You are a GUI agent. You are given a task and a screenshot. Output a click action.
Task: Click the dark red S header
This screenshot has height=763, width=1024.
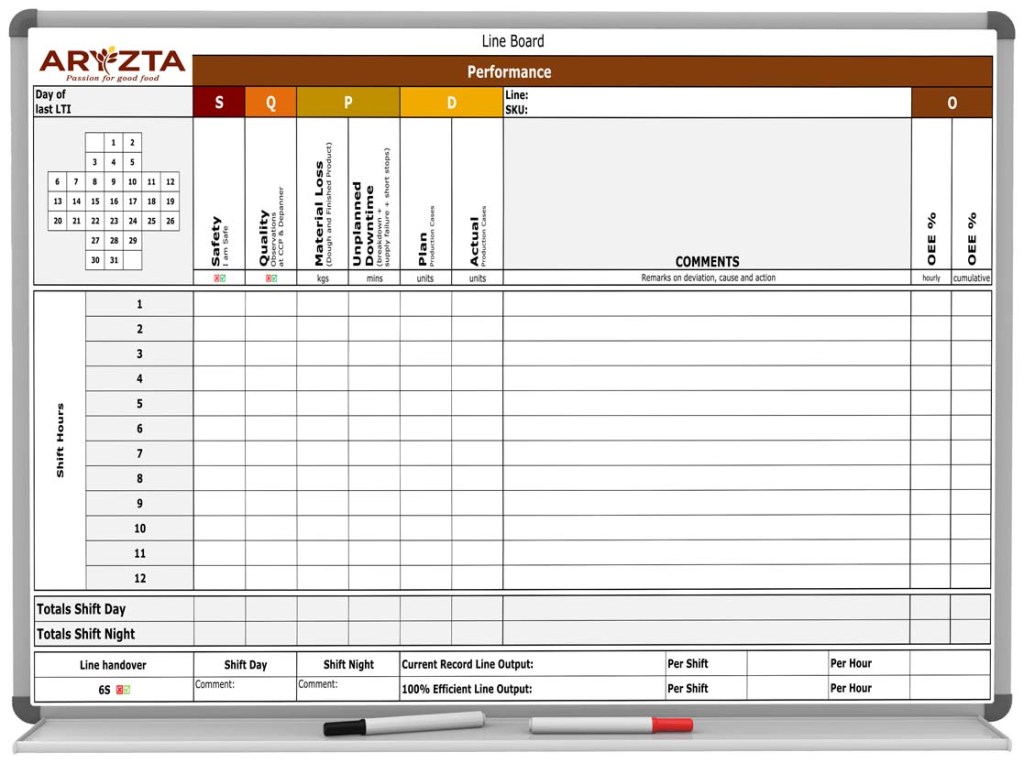tap(219, 103)
